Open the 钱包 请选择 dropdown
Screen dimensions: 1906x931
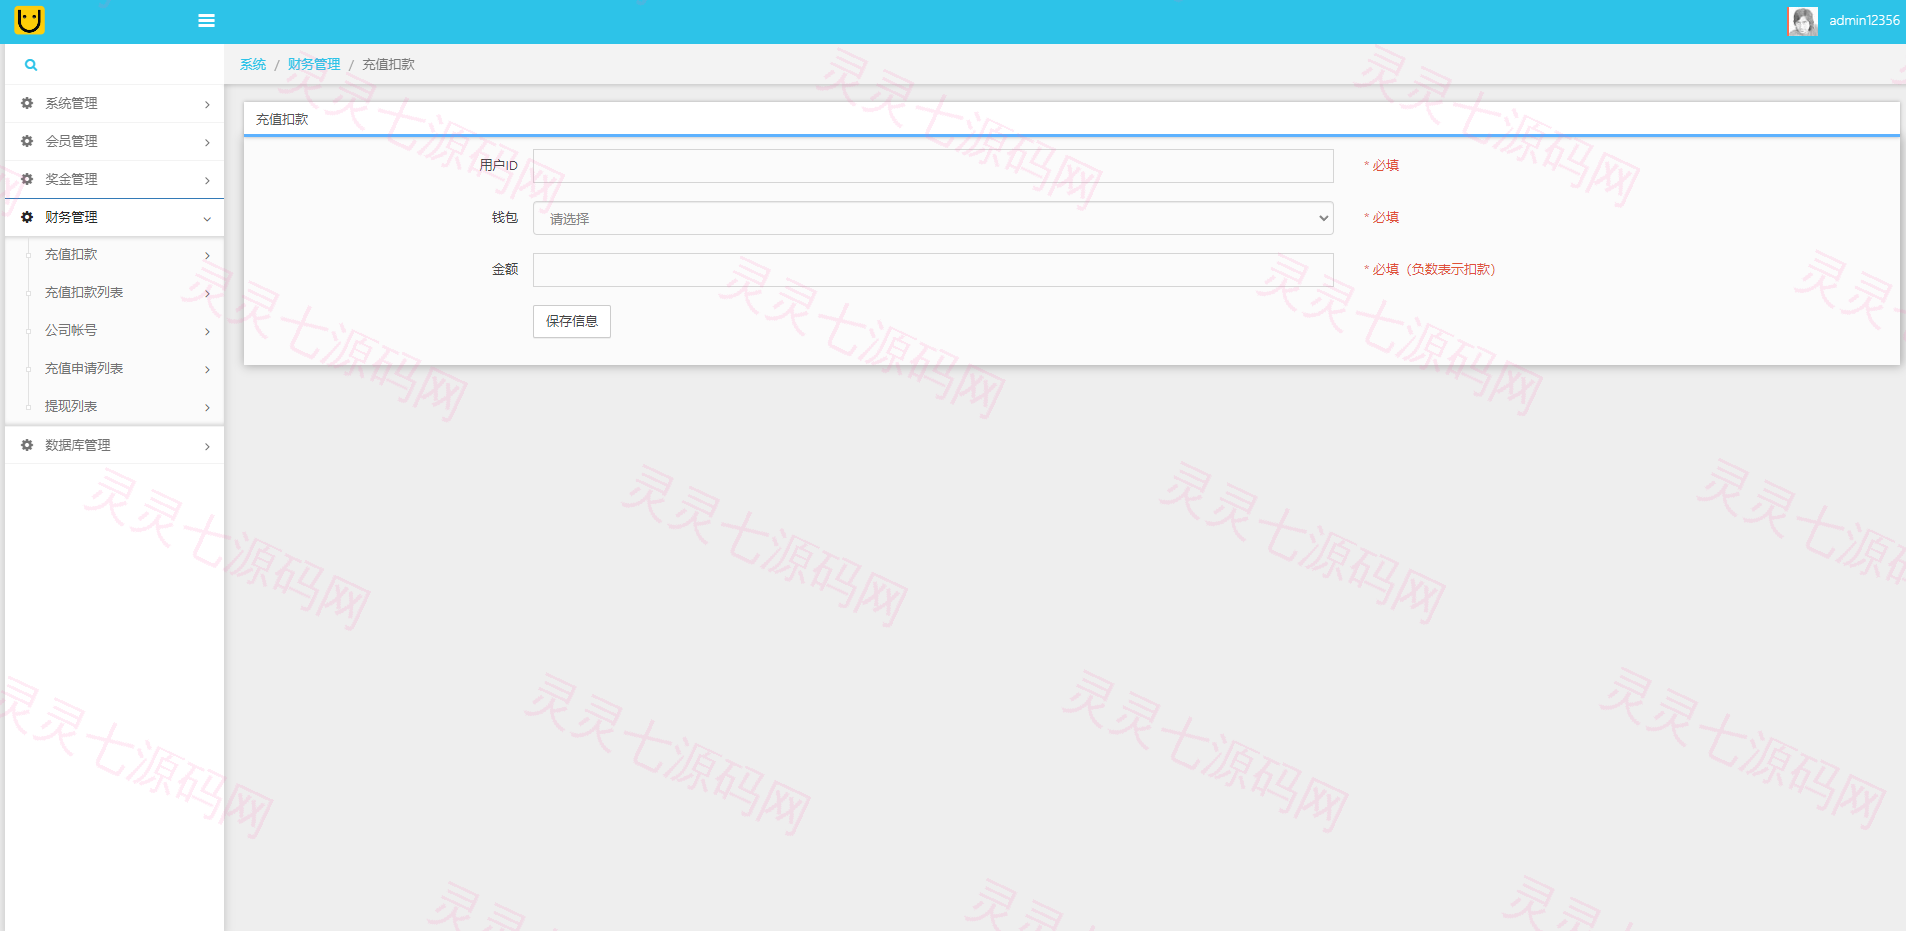(933, 218)
